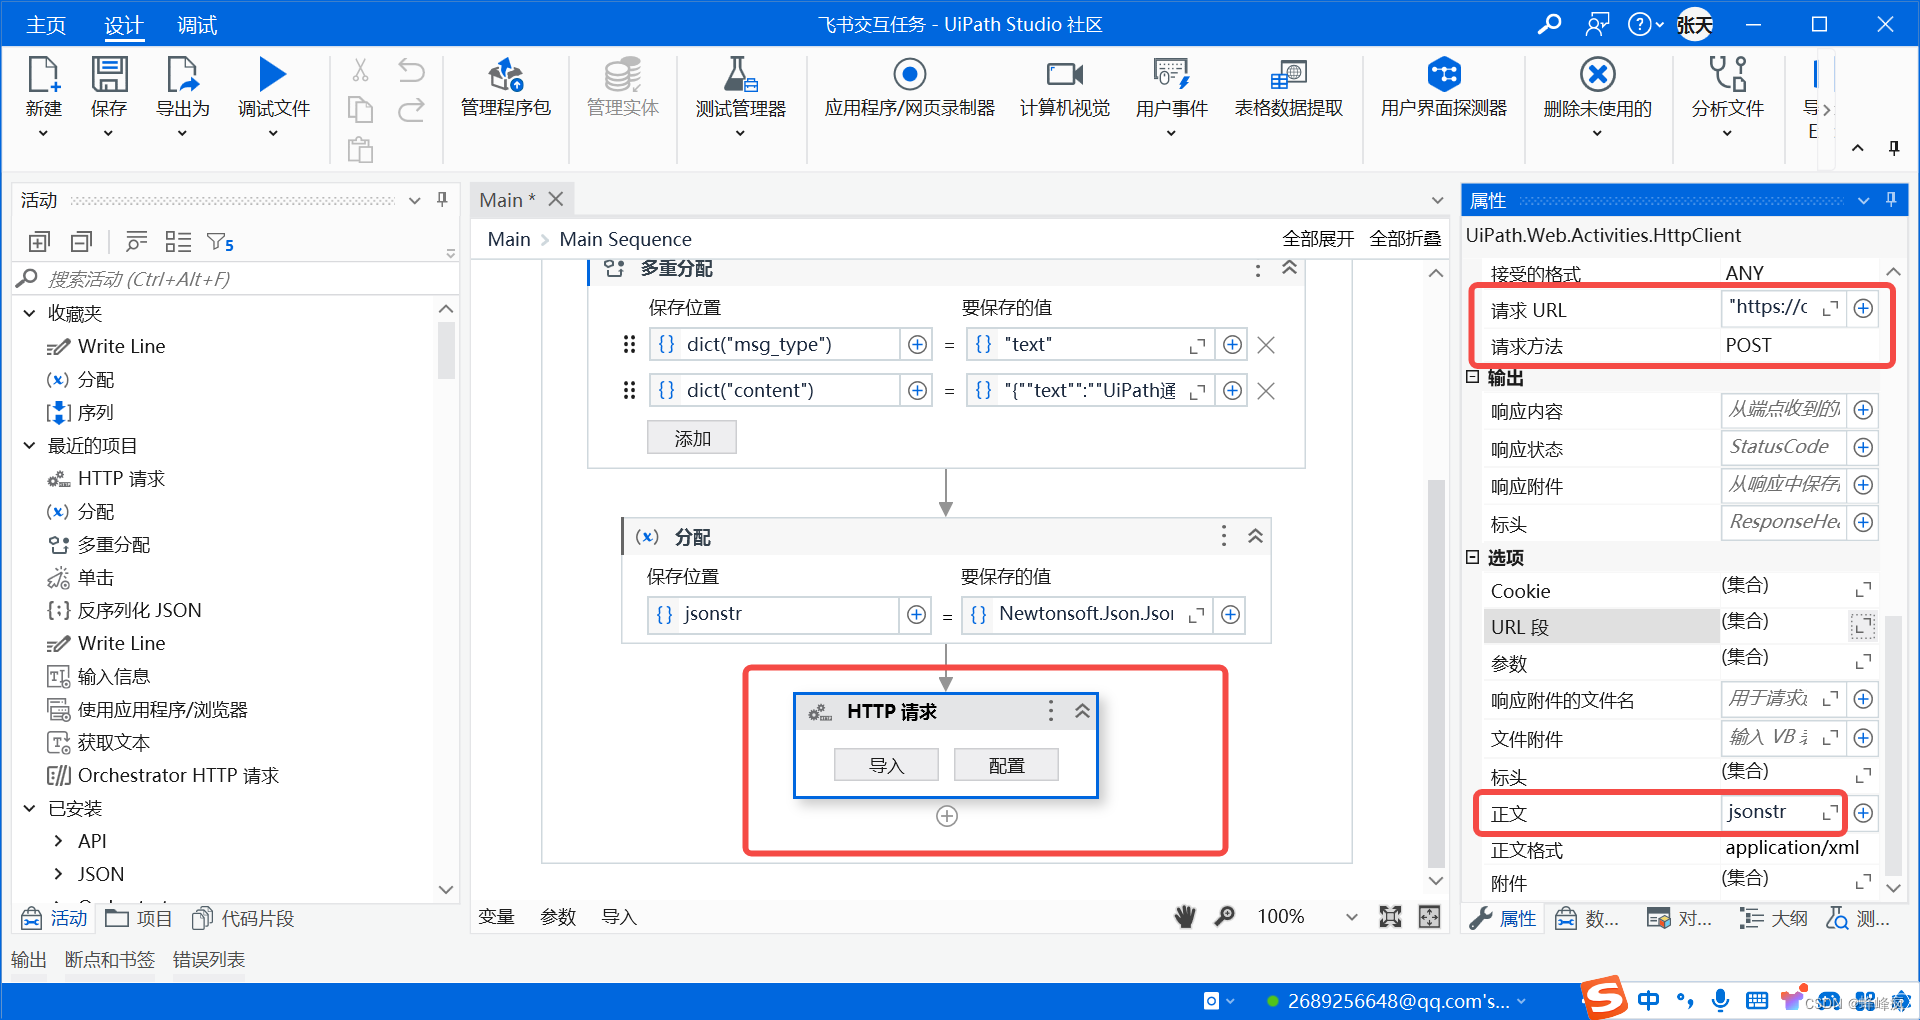
Task: Open the 变量 panel at designer bottom
Action: (x=496, y=917)
